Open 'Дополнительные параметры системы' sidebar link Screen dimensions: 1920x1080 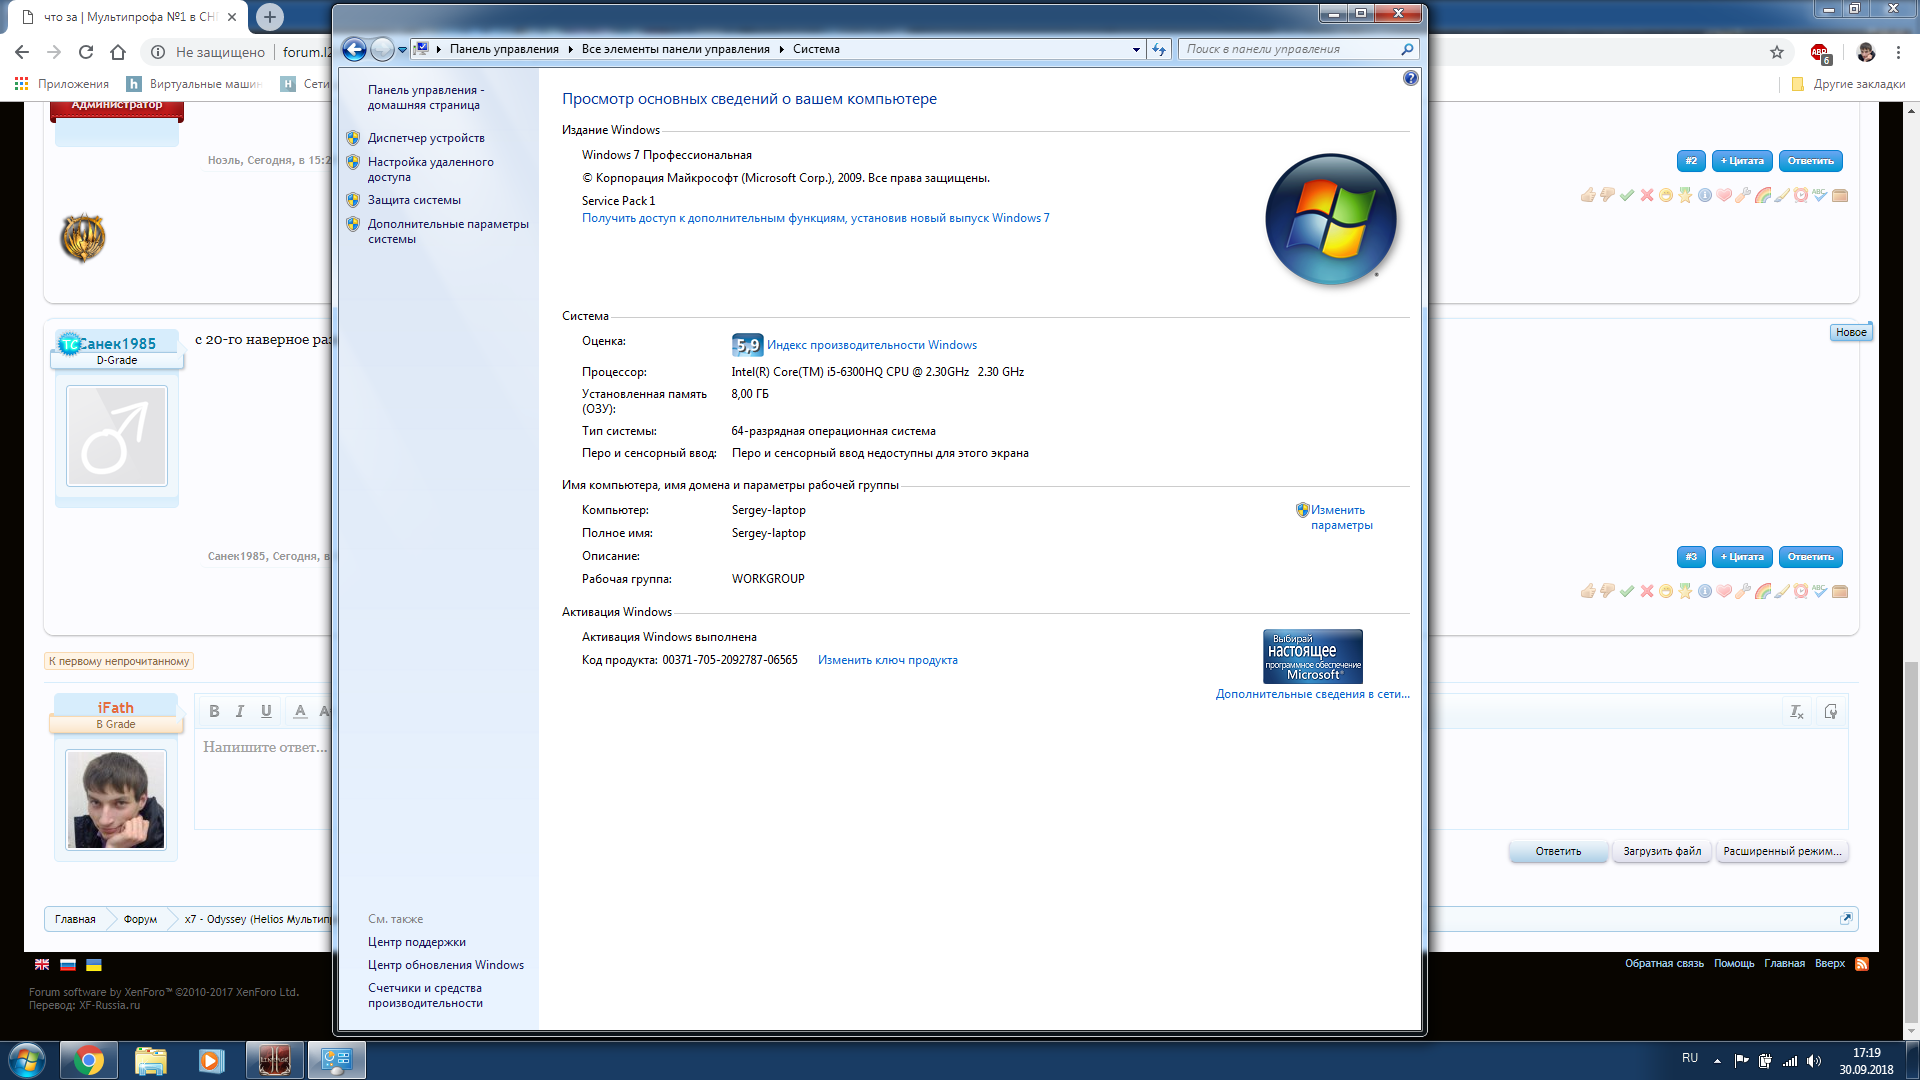pyautogui.click(x=448, y=231)
